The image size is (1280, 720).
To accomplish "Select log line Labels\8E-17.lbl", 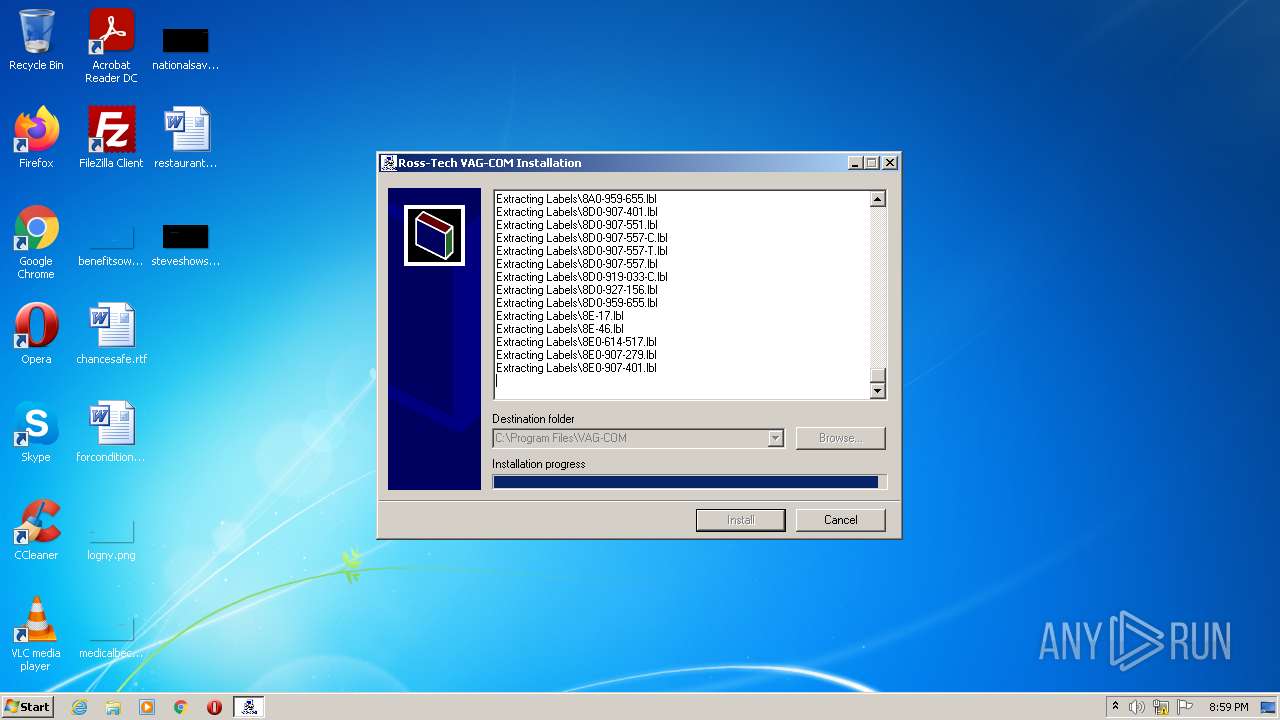I will (560, 316).
